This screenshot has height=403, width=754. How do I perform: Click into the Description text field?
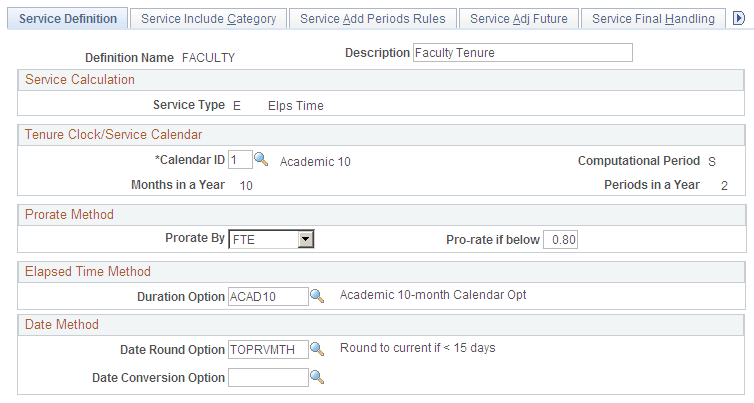tap(522, 53)
